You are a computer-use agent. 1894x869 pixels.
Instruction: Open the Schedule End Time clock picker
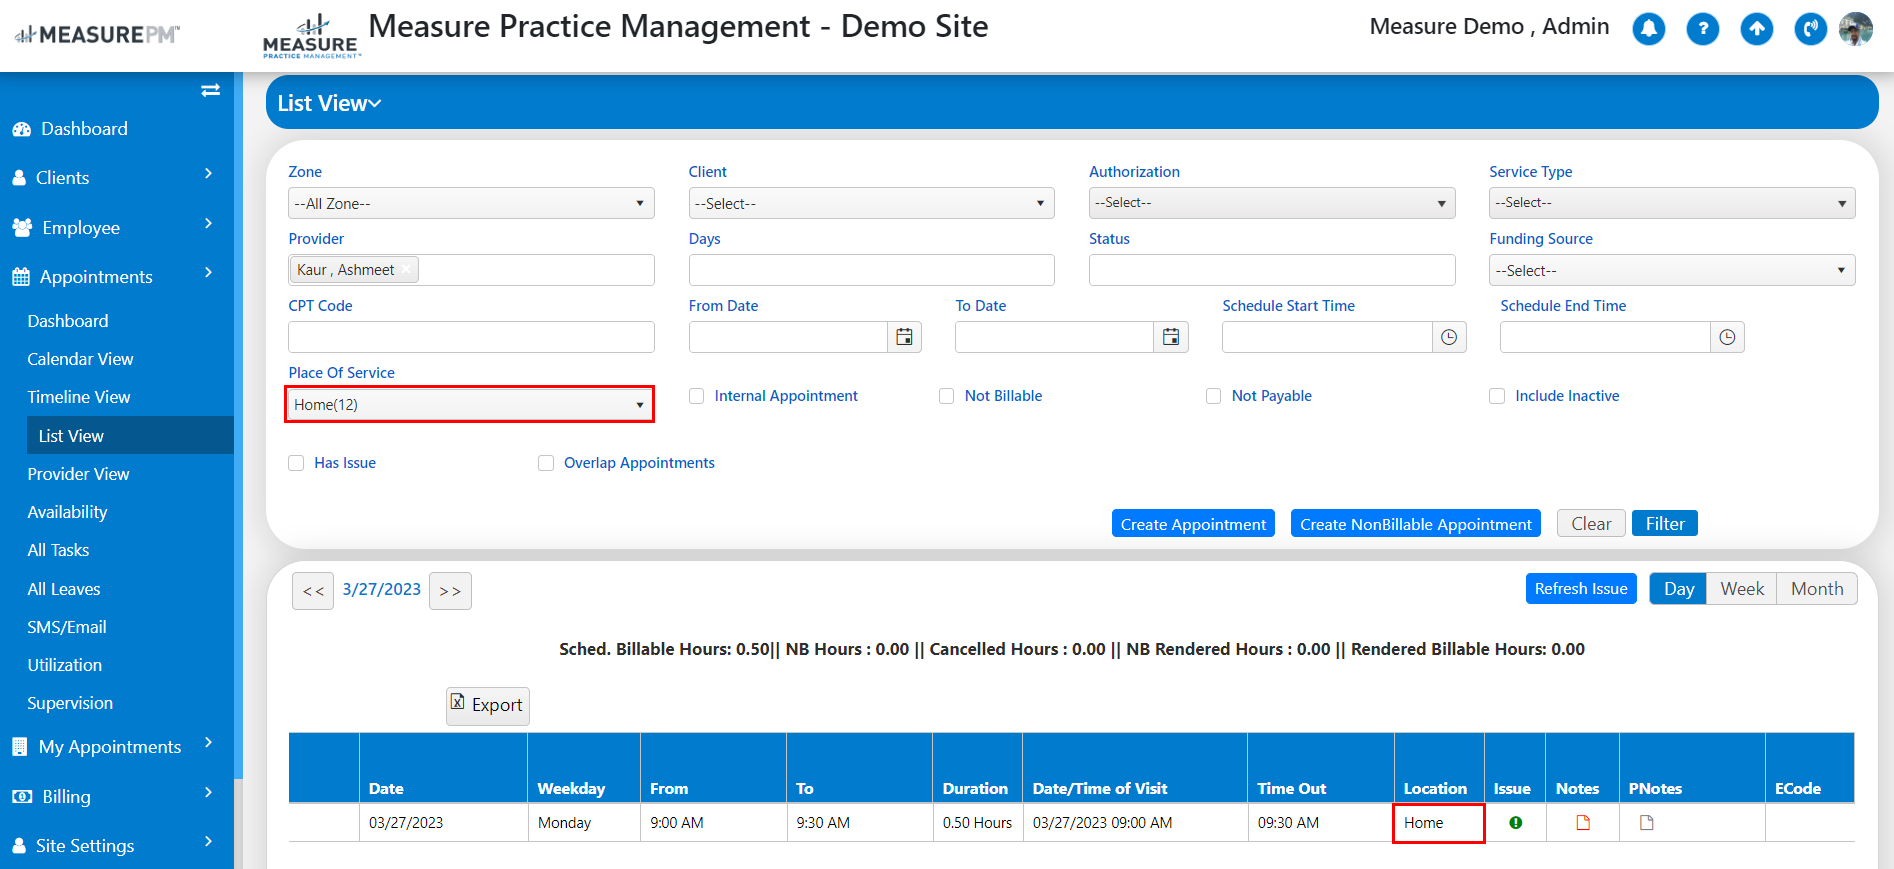[1727, 337]
